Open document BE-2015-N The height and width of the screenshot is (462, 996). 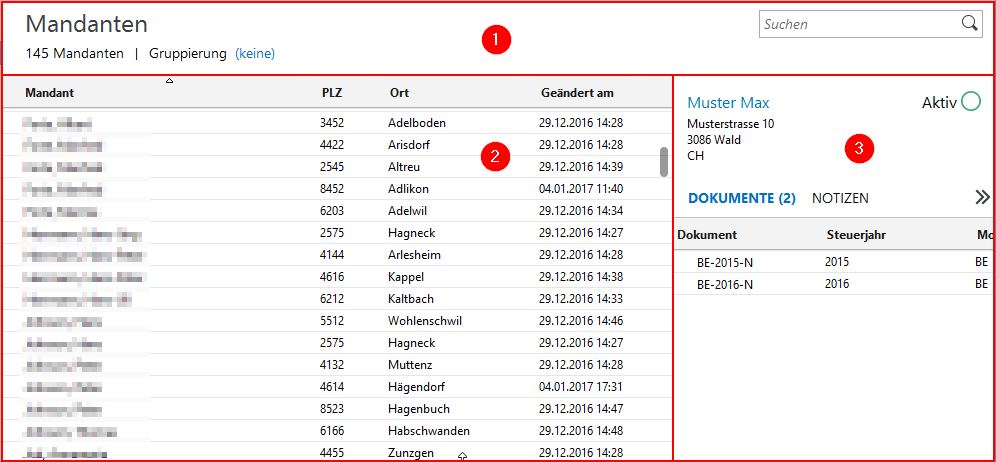tap(725, 262)
